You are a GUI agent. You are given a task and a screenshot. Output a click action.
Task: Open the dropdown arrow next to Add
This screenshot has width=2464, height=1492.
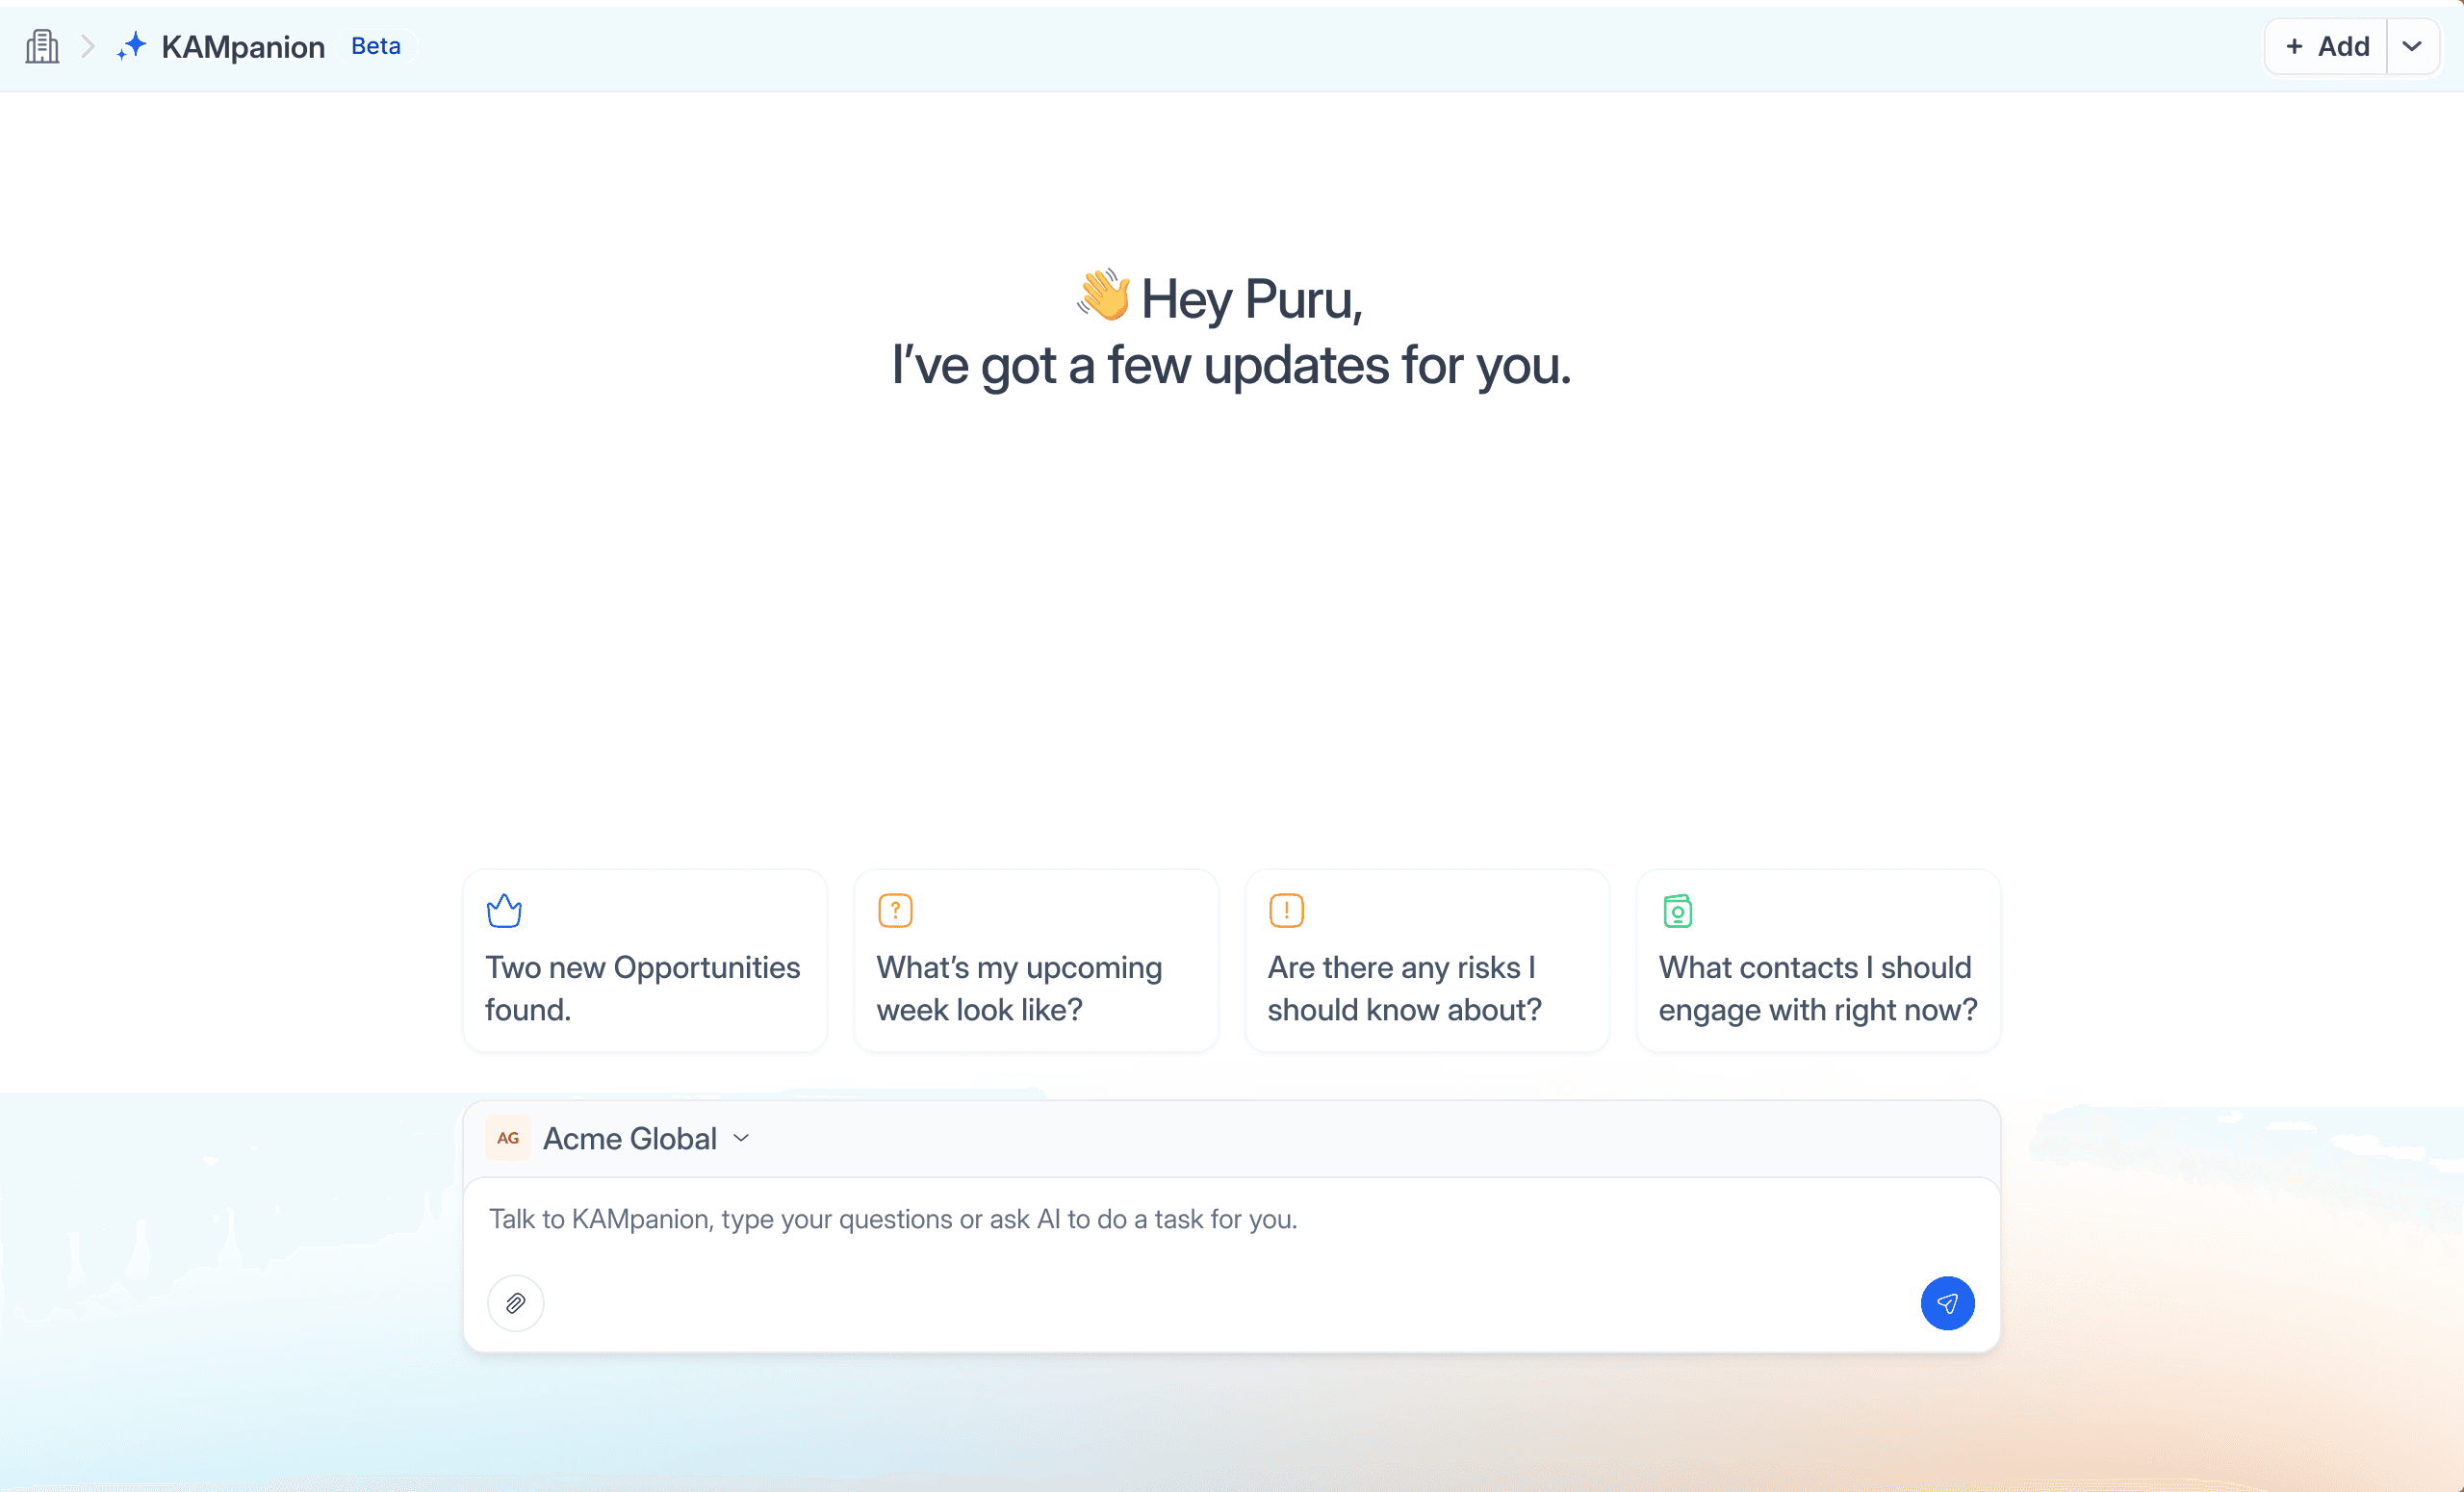pyautogui.click(x=2412, y=46)
